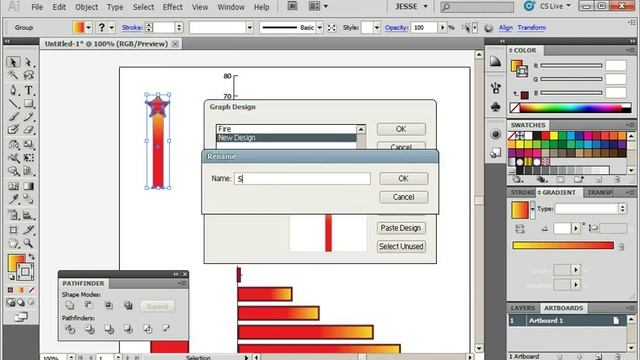Viewport: 640px width, 360px height.
Task: Click Intersect shape mode in Pathfinder
Action: click(109, 305)
